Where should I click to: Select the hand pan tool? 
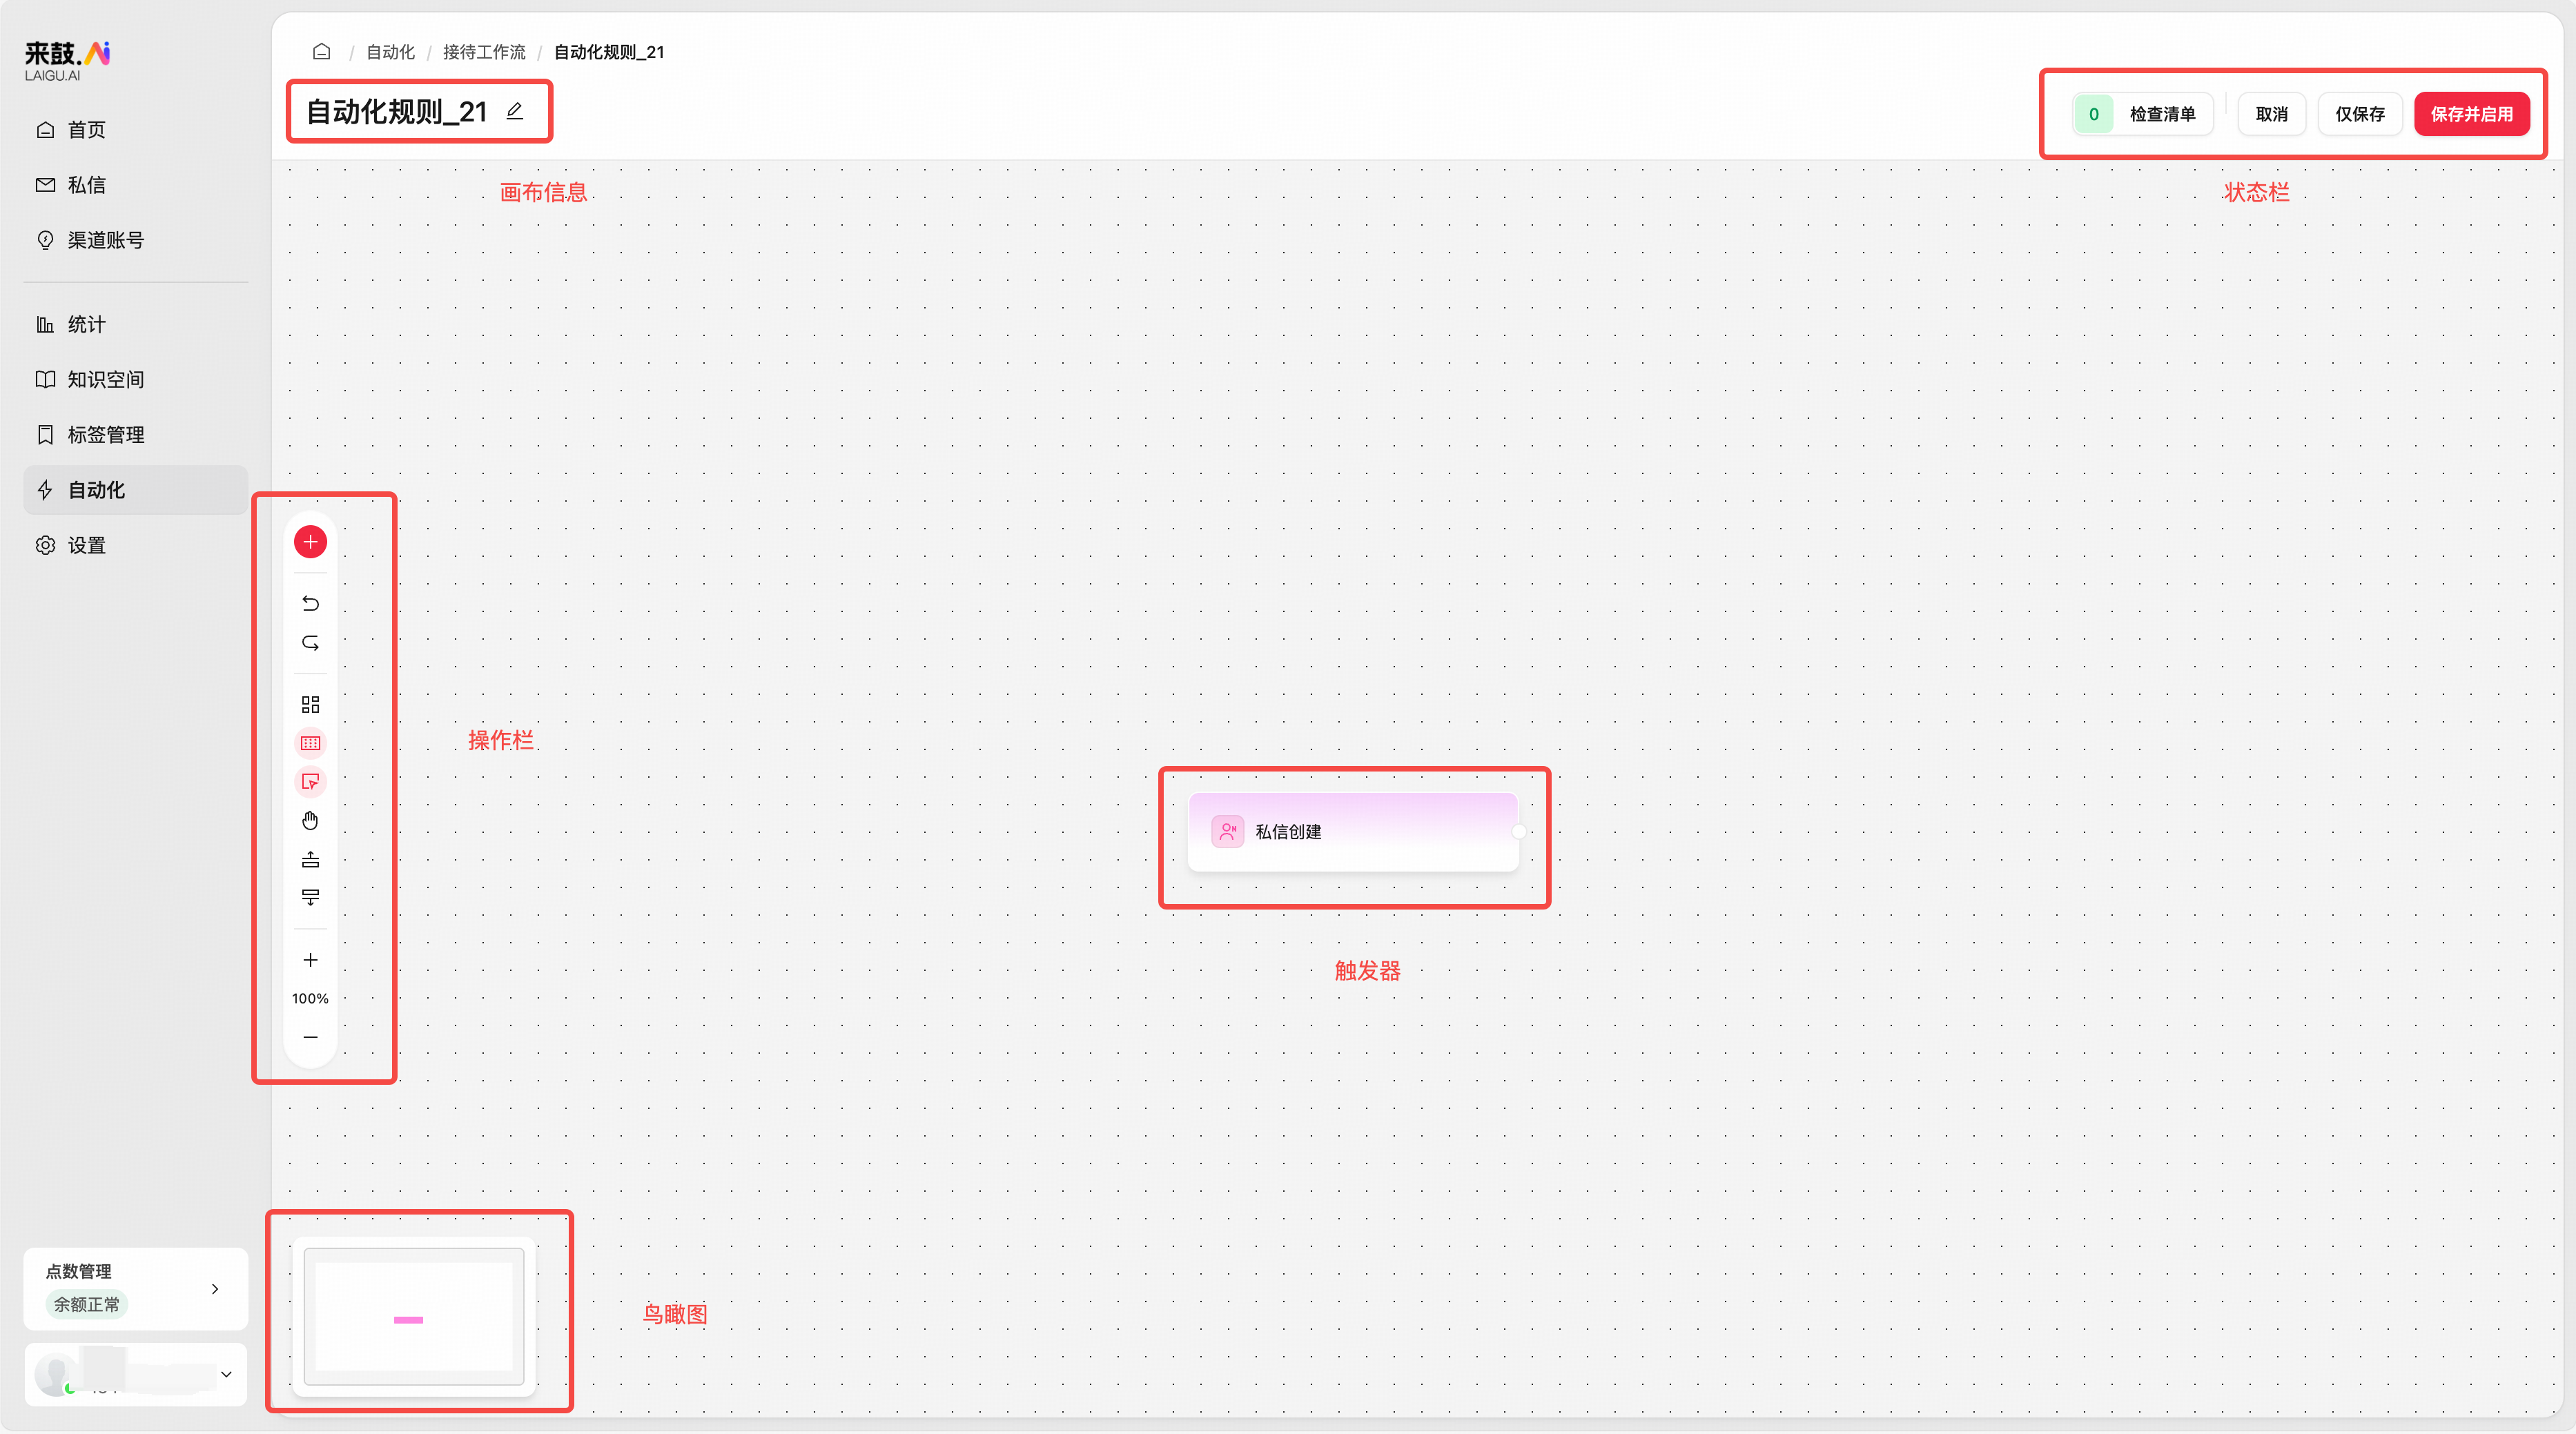310,821
